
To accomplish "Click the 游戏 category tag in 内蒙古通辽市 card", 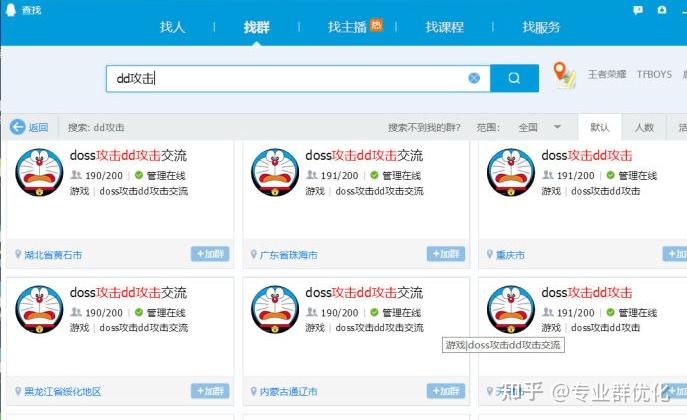I will click(315, 328).
